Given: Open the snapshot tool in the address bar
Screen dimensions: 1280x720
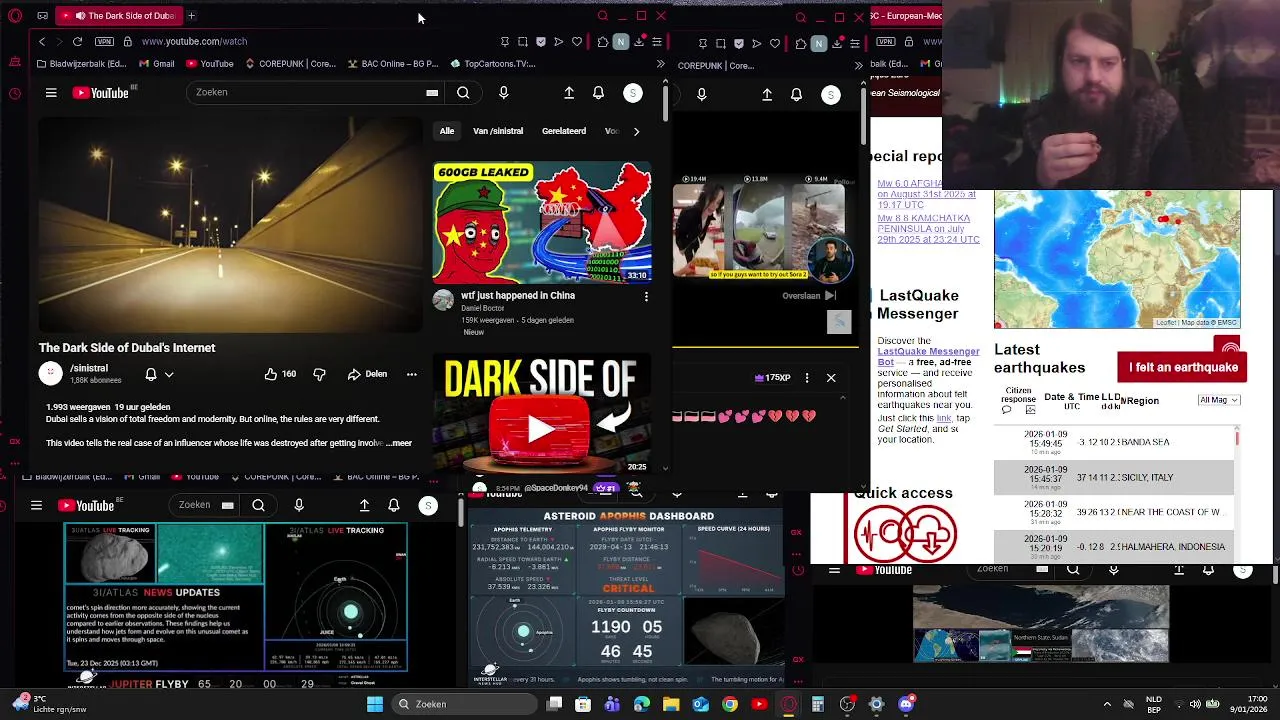Looking at the screenshot, I should click(x=523, y=42).
